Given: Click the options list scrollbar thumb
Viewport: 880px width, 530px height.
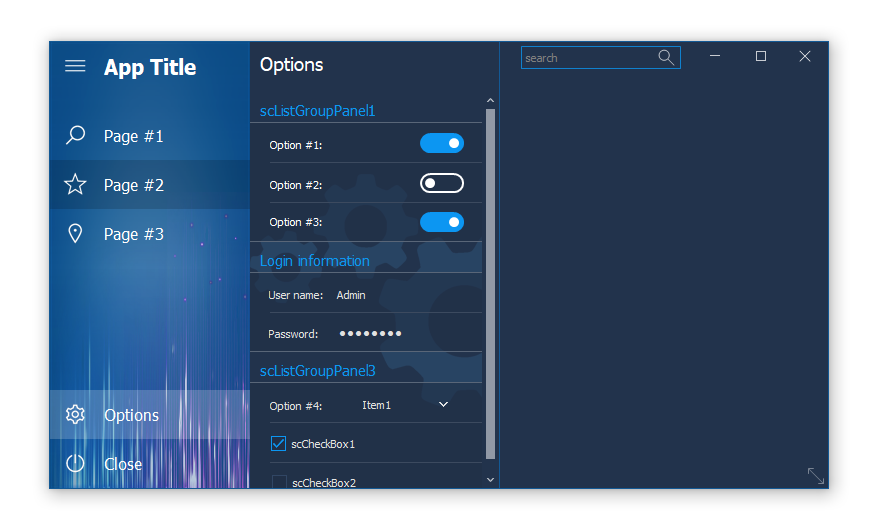Looking at the screenshot, I should (x=491, y=284).
